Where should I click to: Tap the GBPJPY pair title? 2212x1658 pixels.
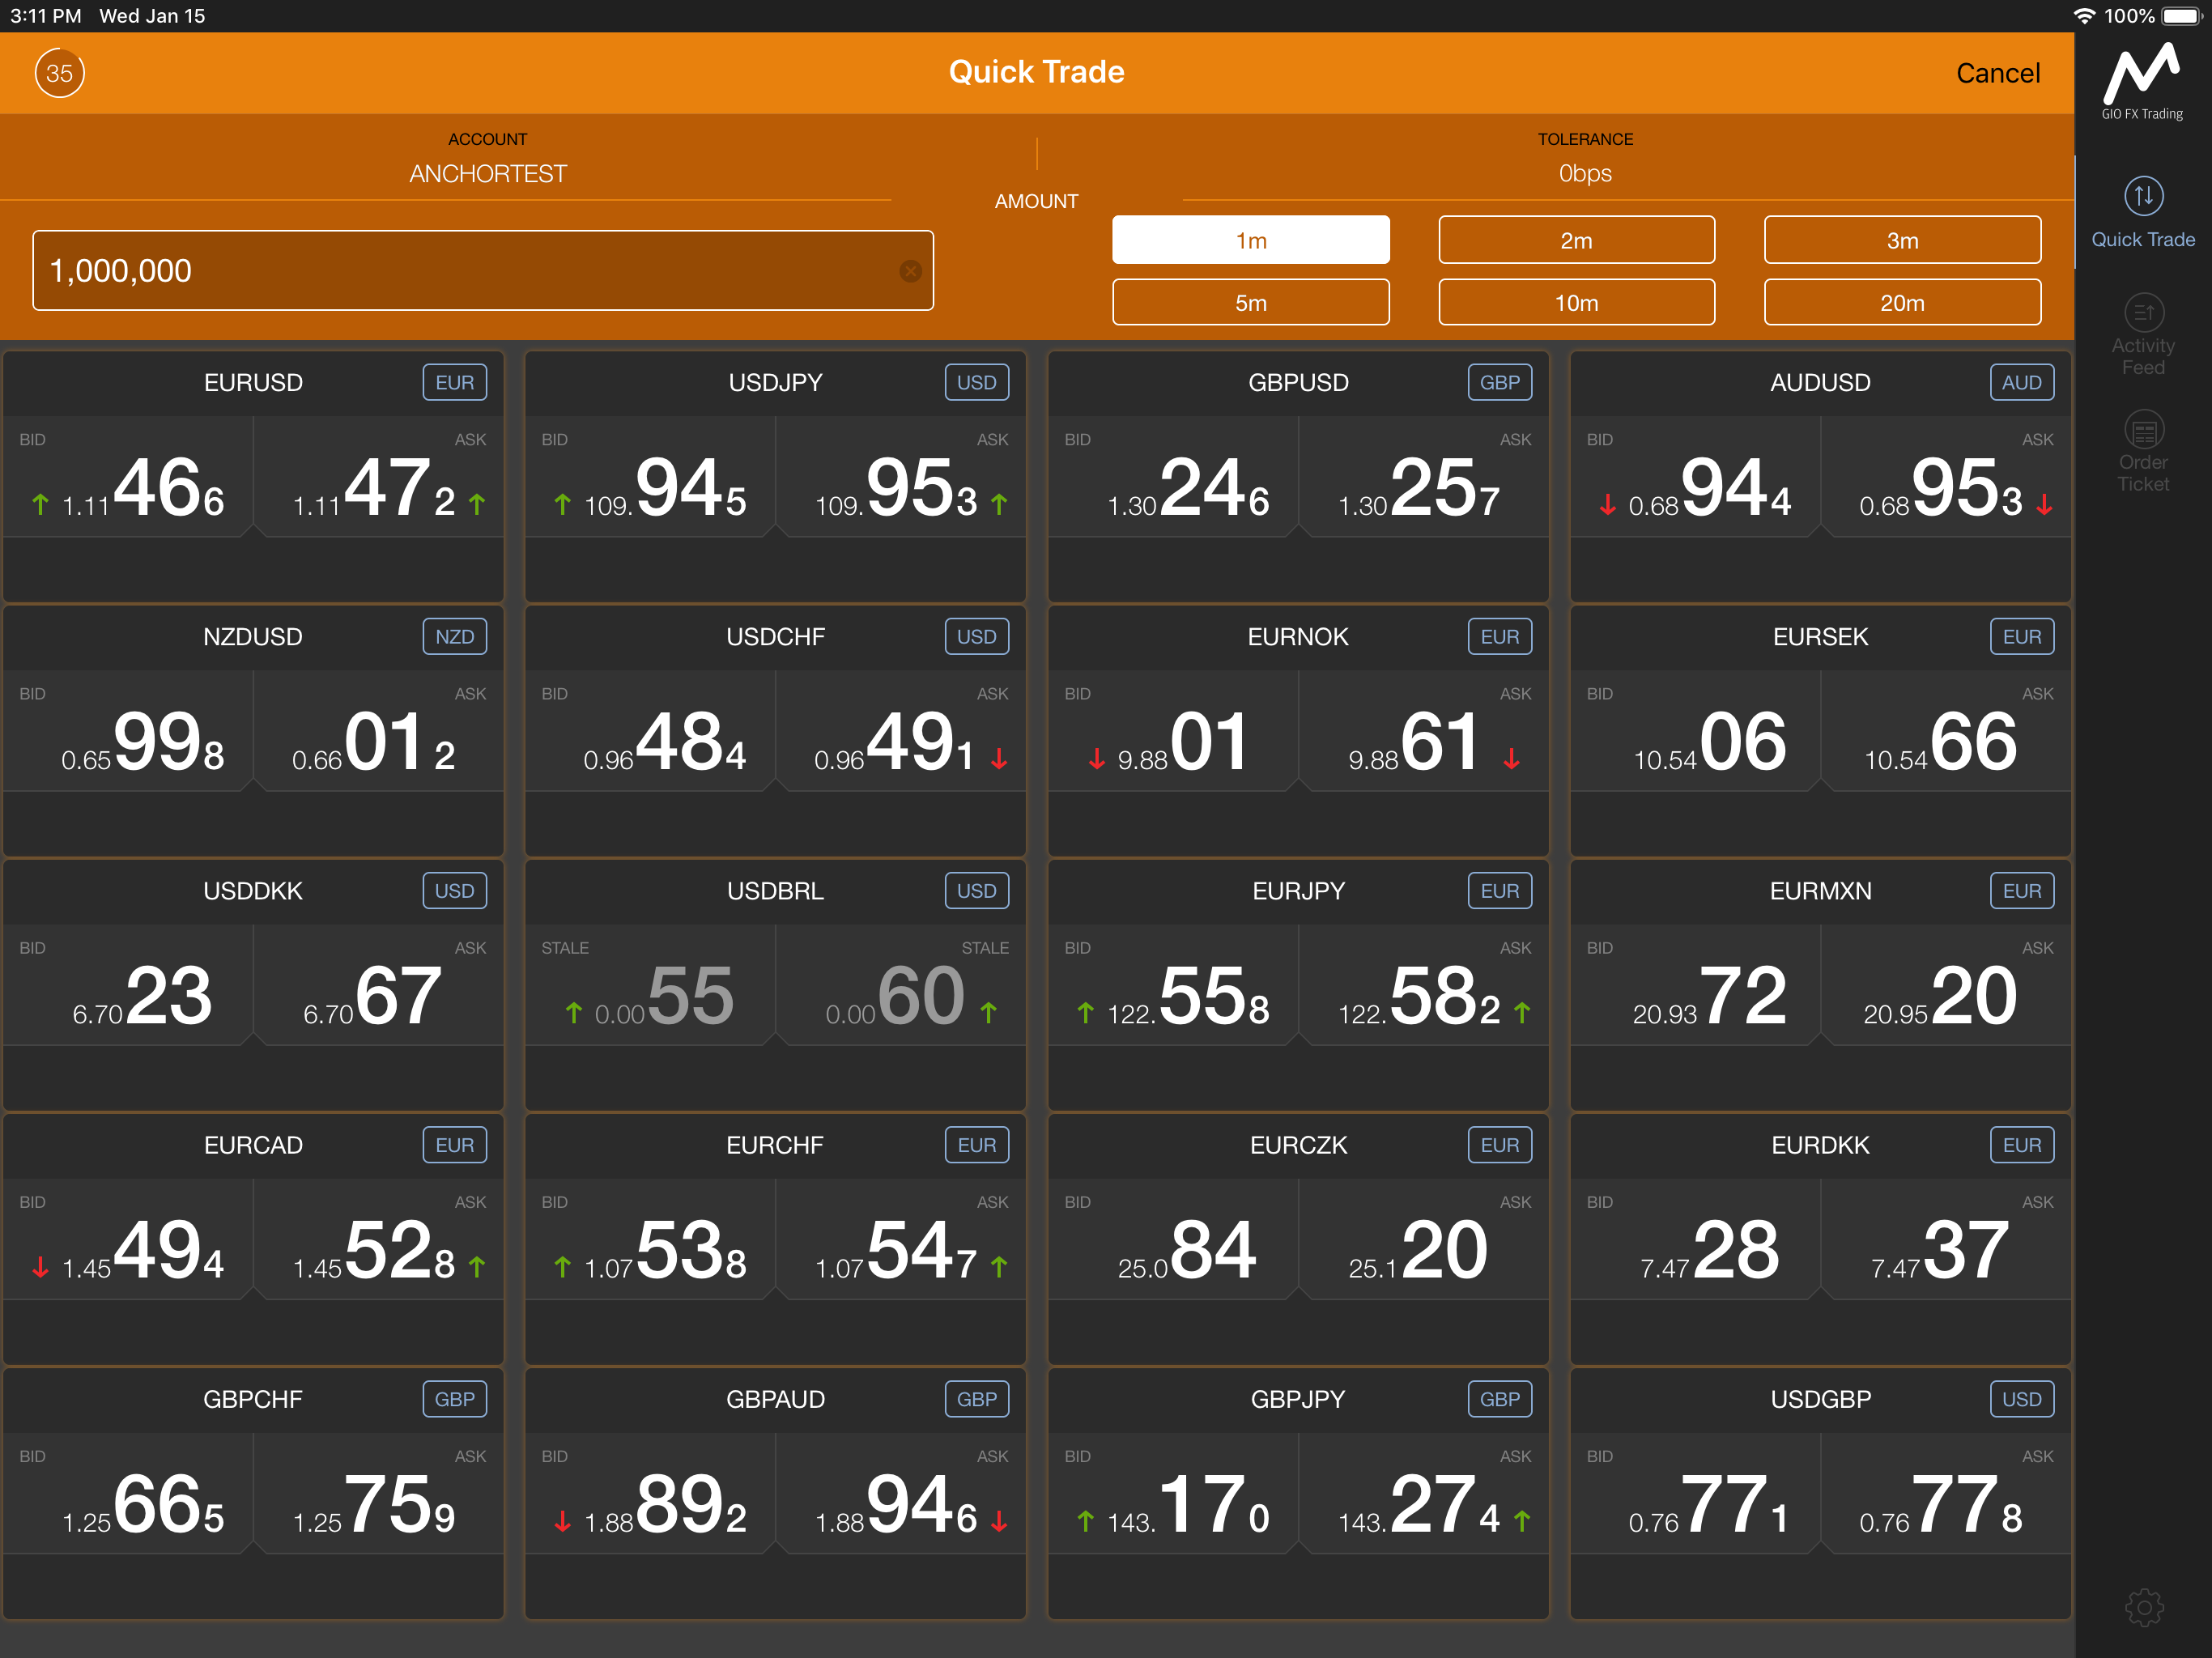pos(1298,1399)
